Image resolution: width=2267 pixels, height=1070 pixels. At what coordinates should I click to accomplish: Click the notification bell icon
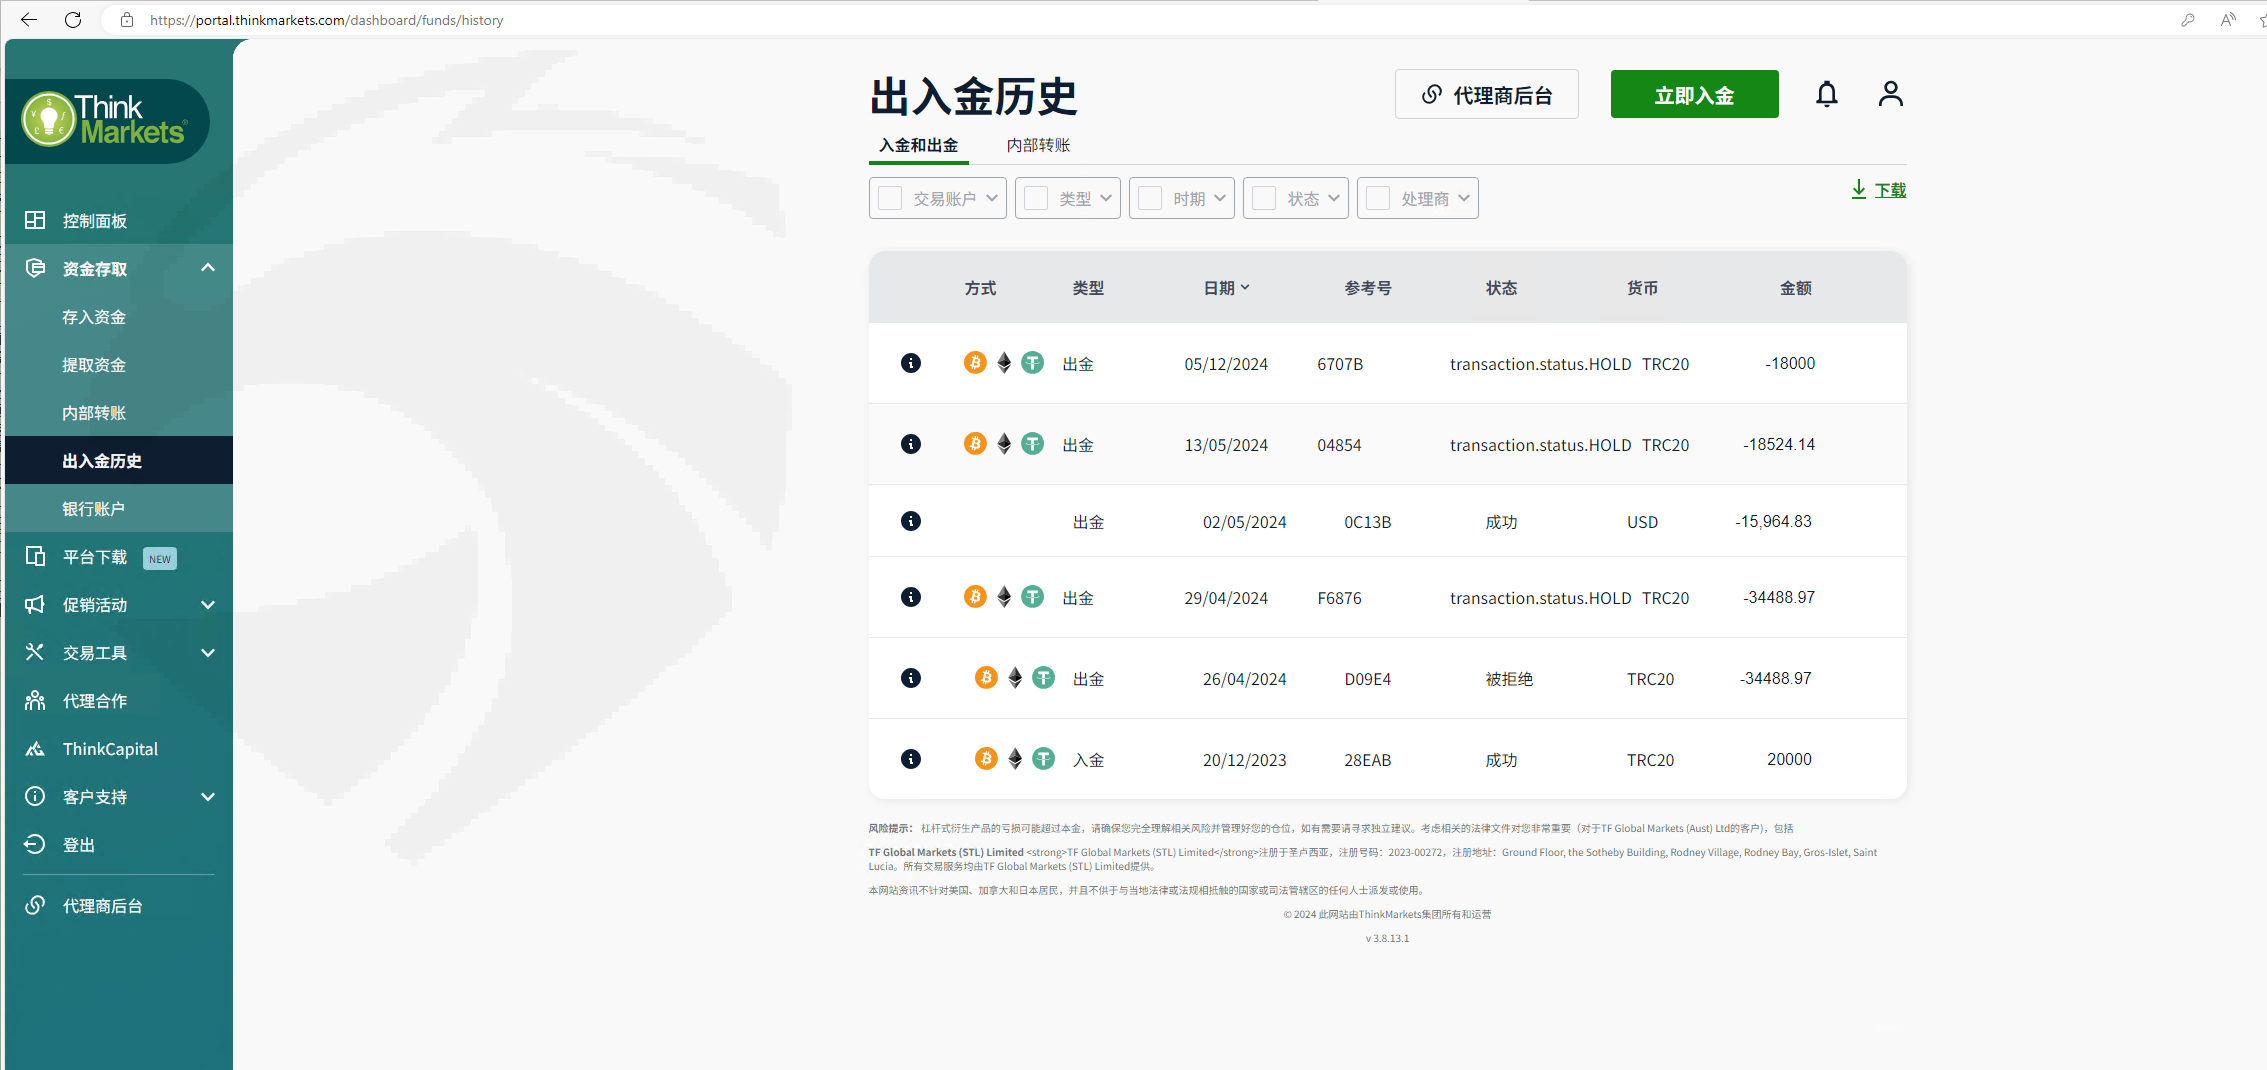tap(1826, 94)
